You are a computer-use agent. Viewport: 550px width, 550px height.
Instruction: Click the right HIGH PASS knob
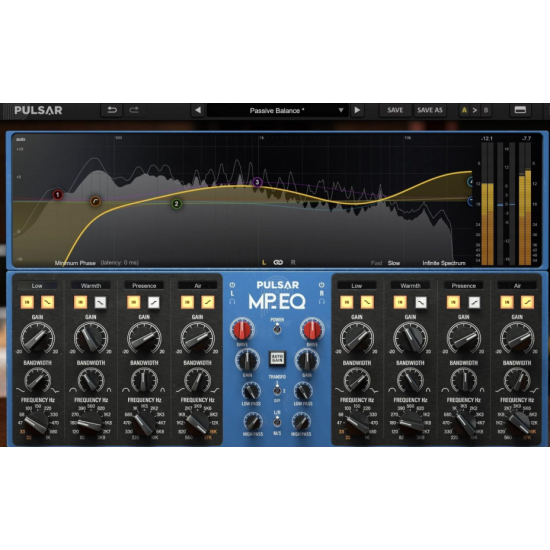[301, 422]
